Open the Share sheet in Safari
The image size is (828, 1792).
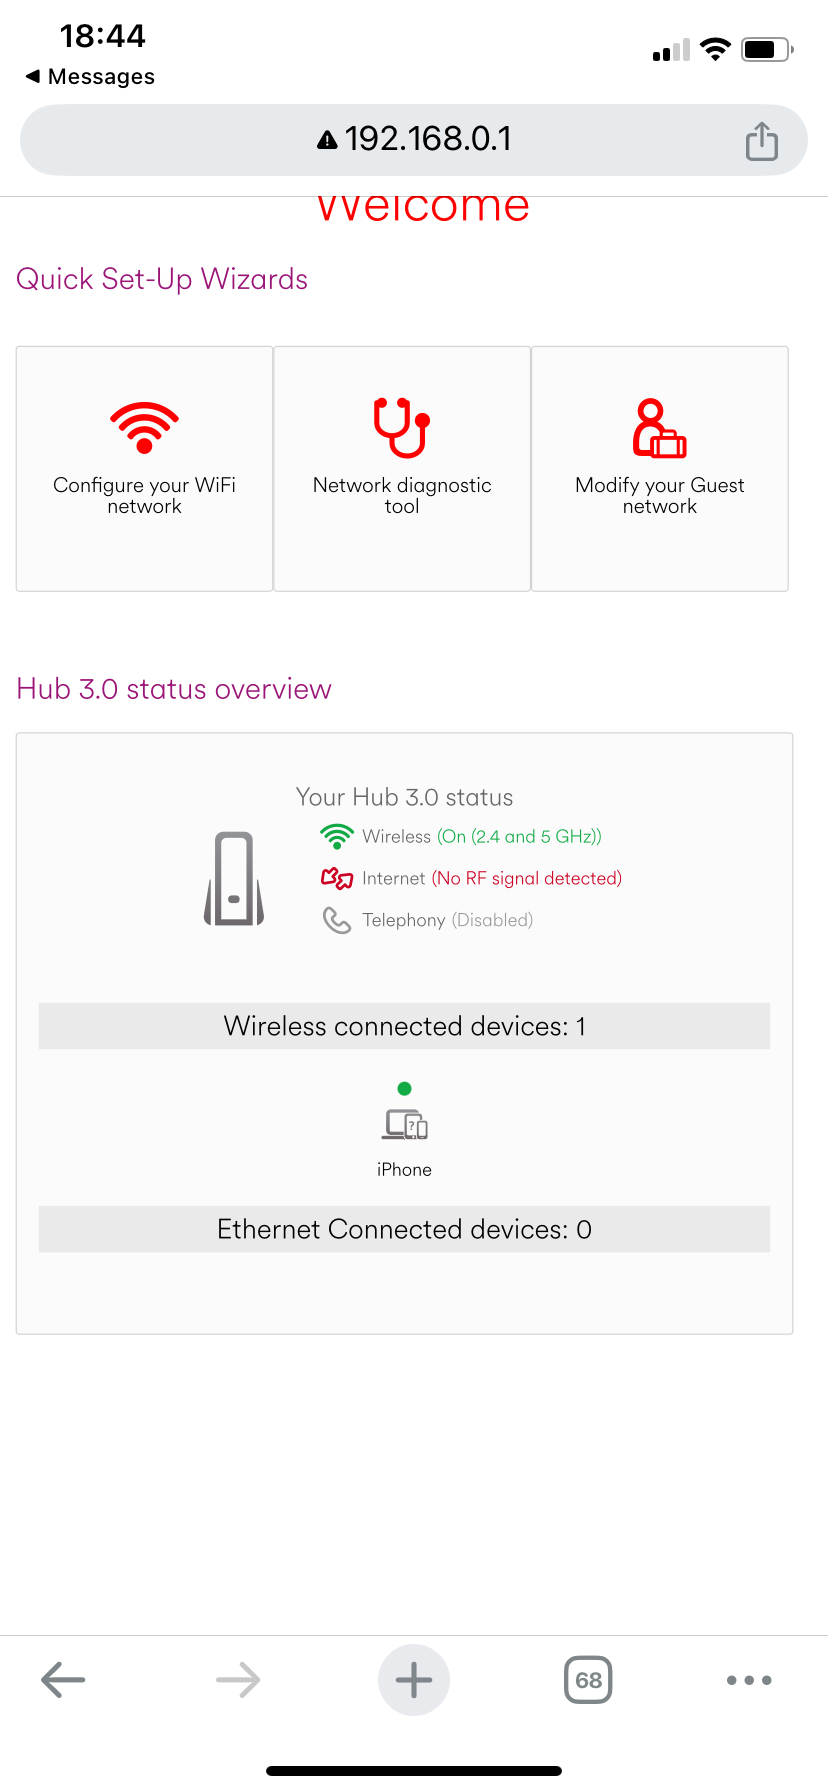761,140
